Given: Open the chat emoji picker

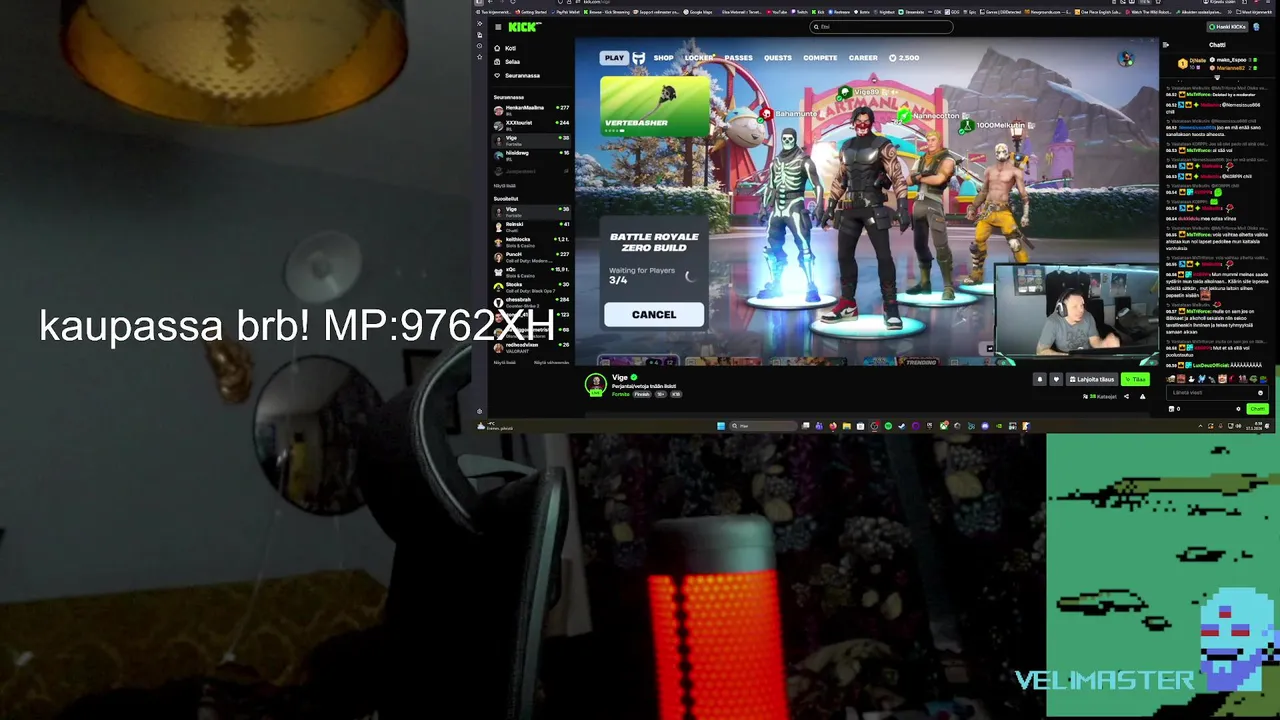Looking at the screenshot, I should pos(1260,393).
